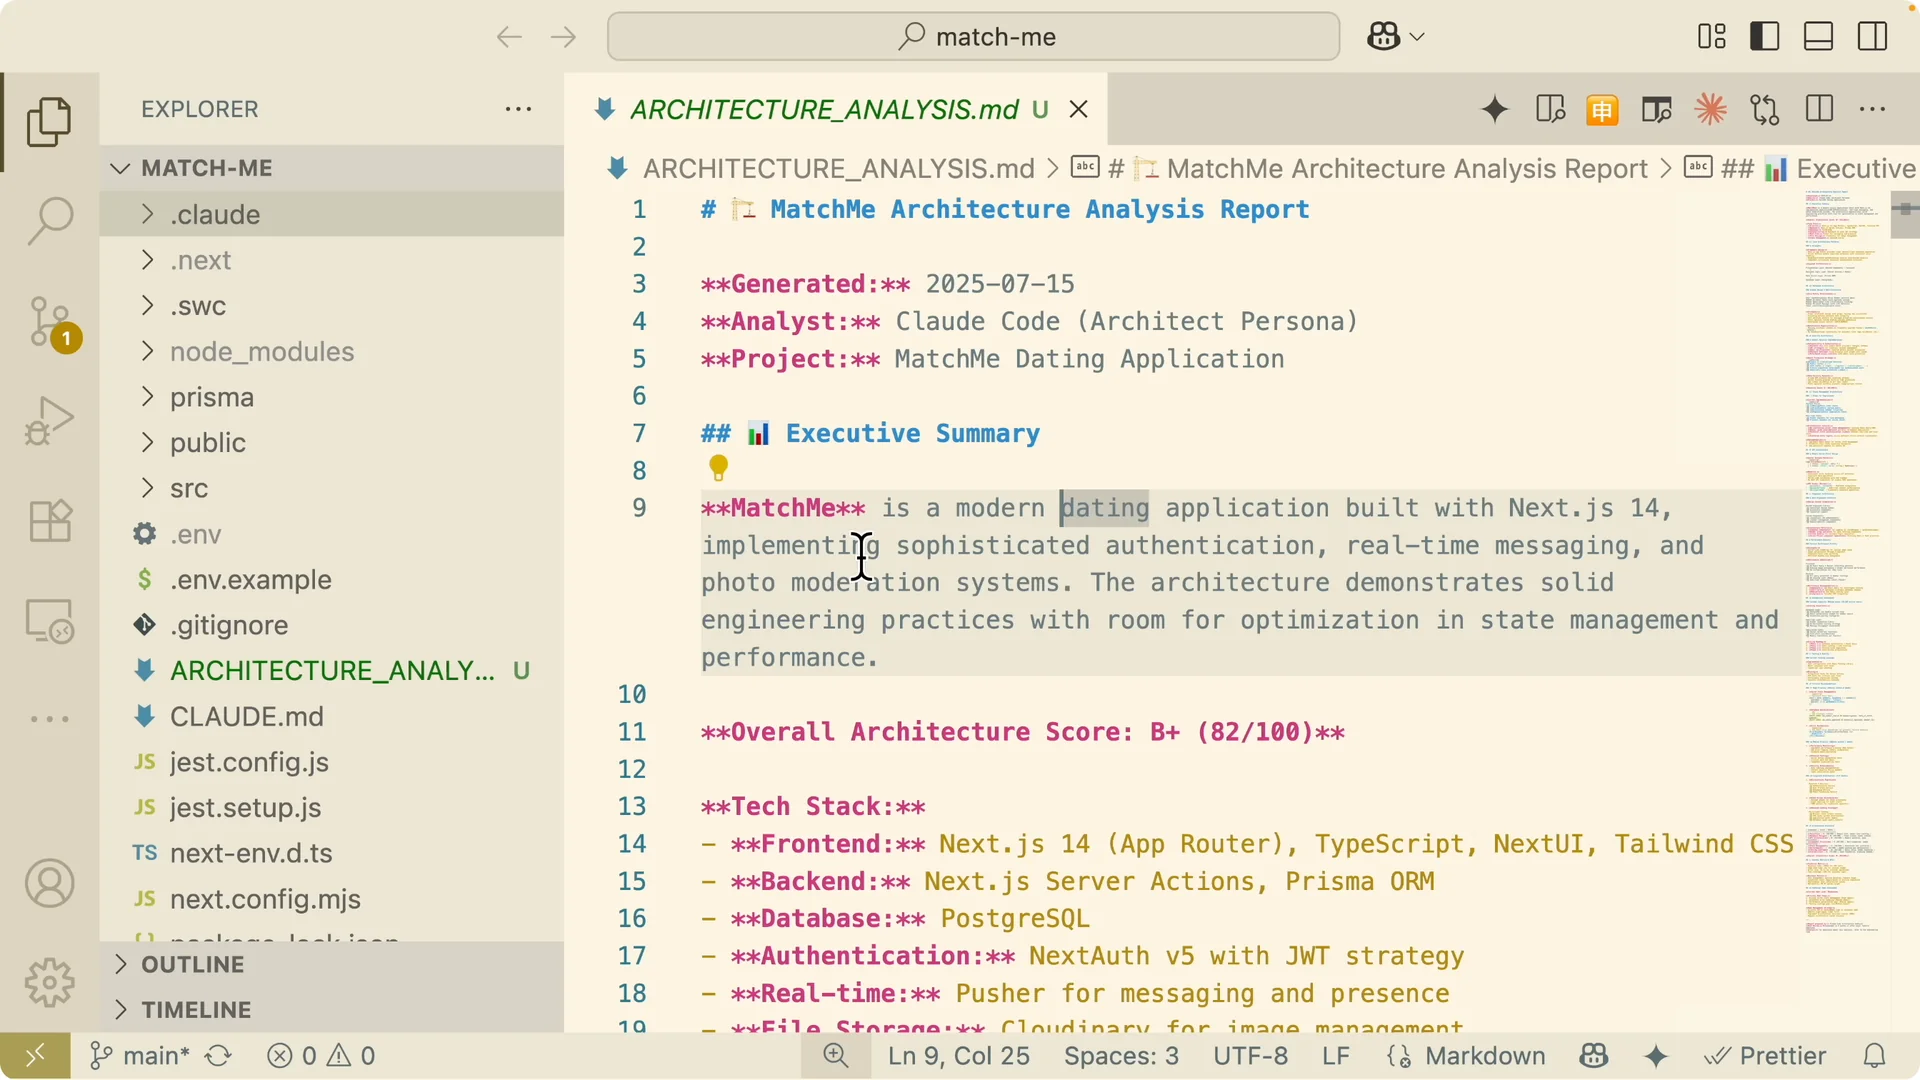This screenshot has height=1080, width=1920.
Task: Close the ARCHITECTURE_ANALYSIS.md tab
Action: [1078, 109]
